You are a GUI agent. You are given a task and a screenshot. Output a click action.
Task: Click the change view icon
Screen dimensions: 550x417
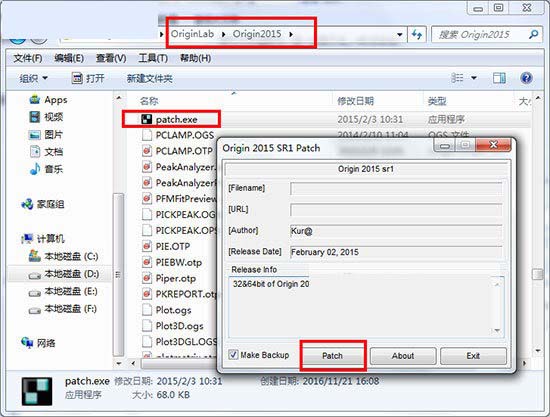coord(457,78)
